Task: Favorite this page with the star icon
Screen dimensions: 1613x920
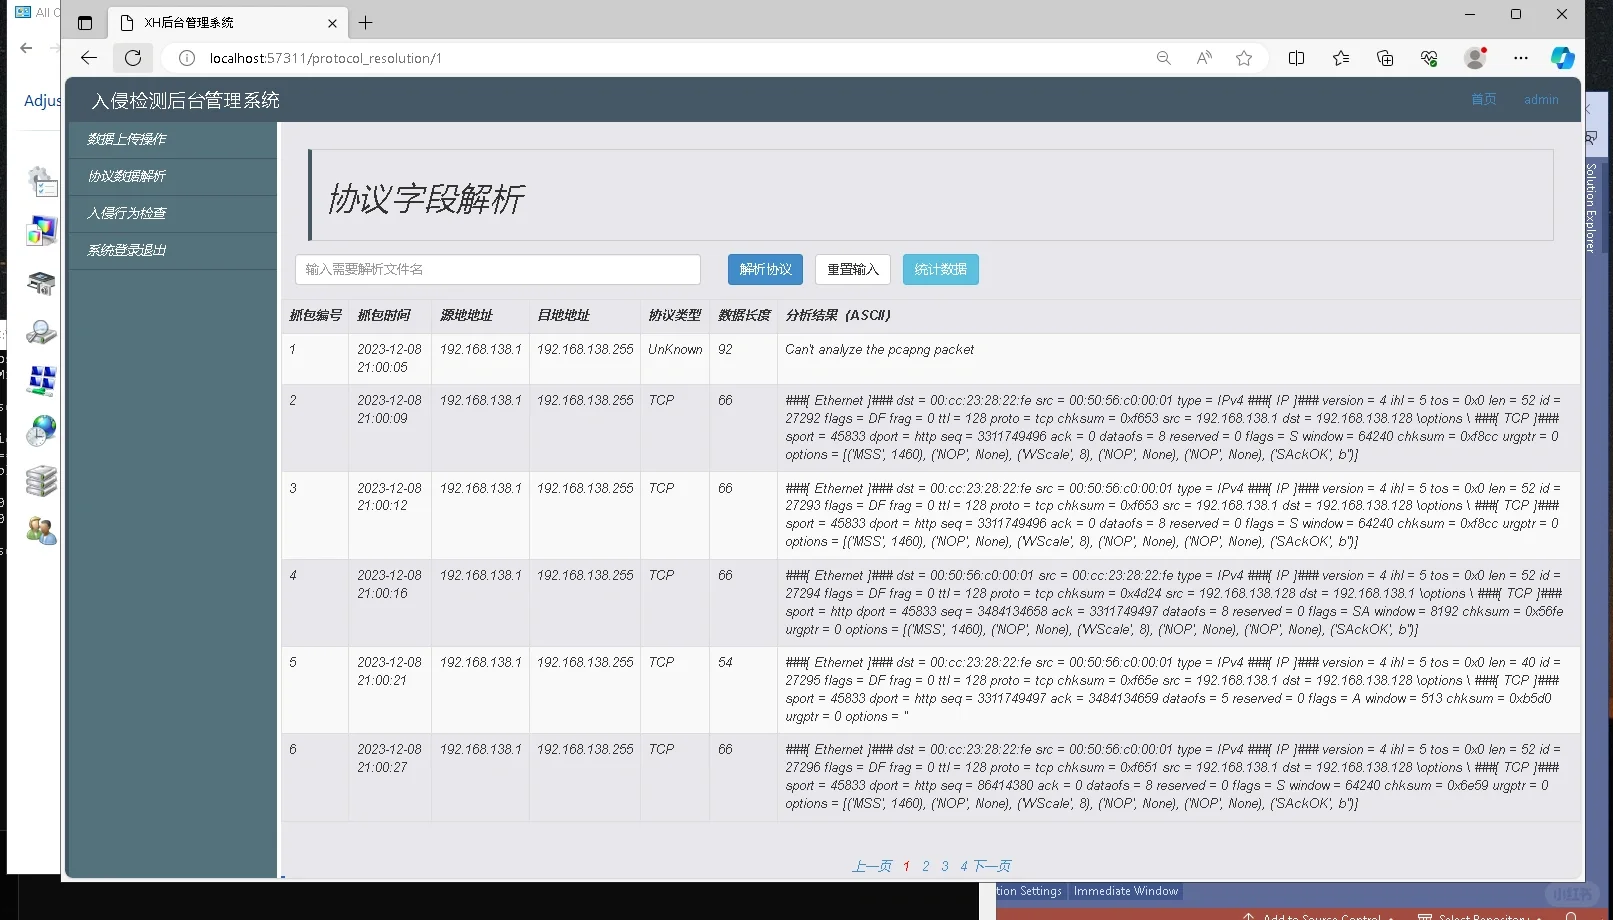Action: [x=1244, y=58]
